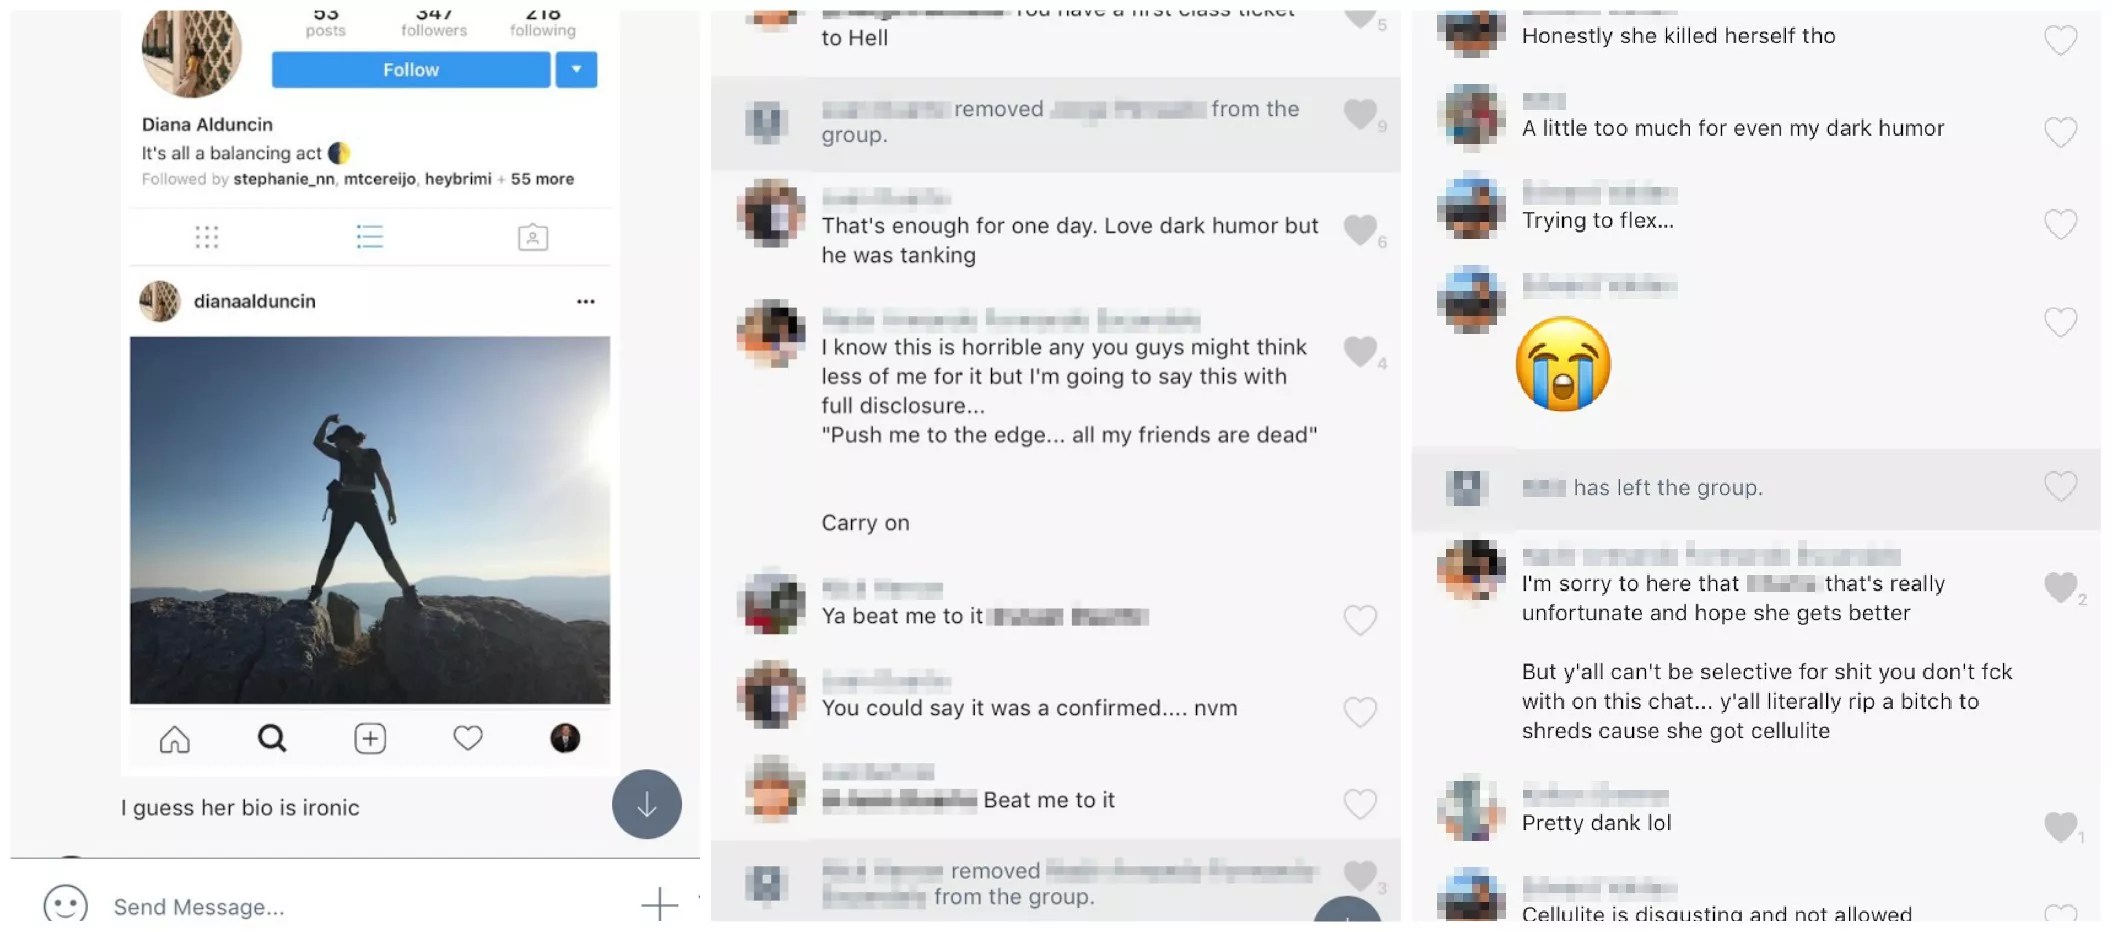Tap the Instagram home icon

[x=175, y=739]
